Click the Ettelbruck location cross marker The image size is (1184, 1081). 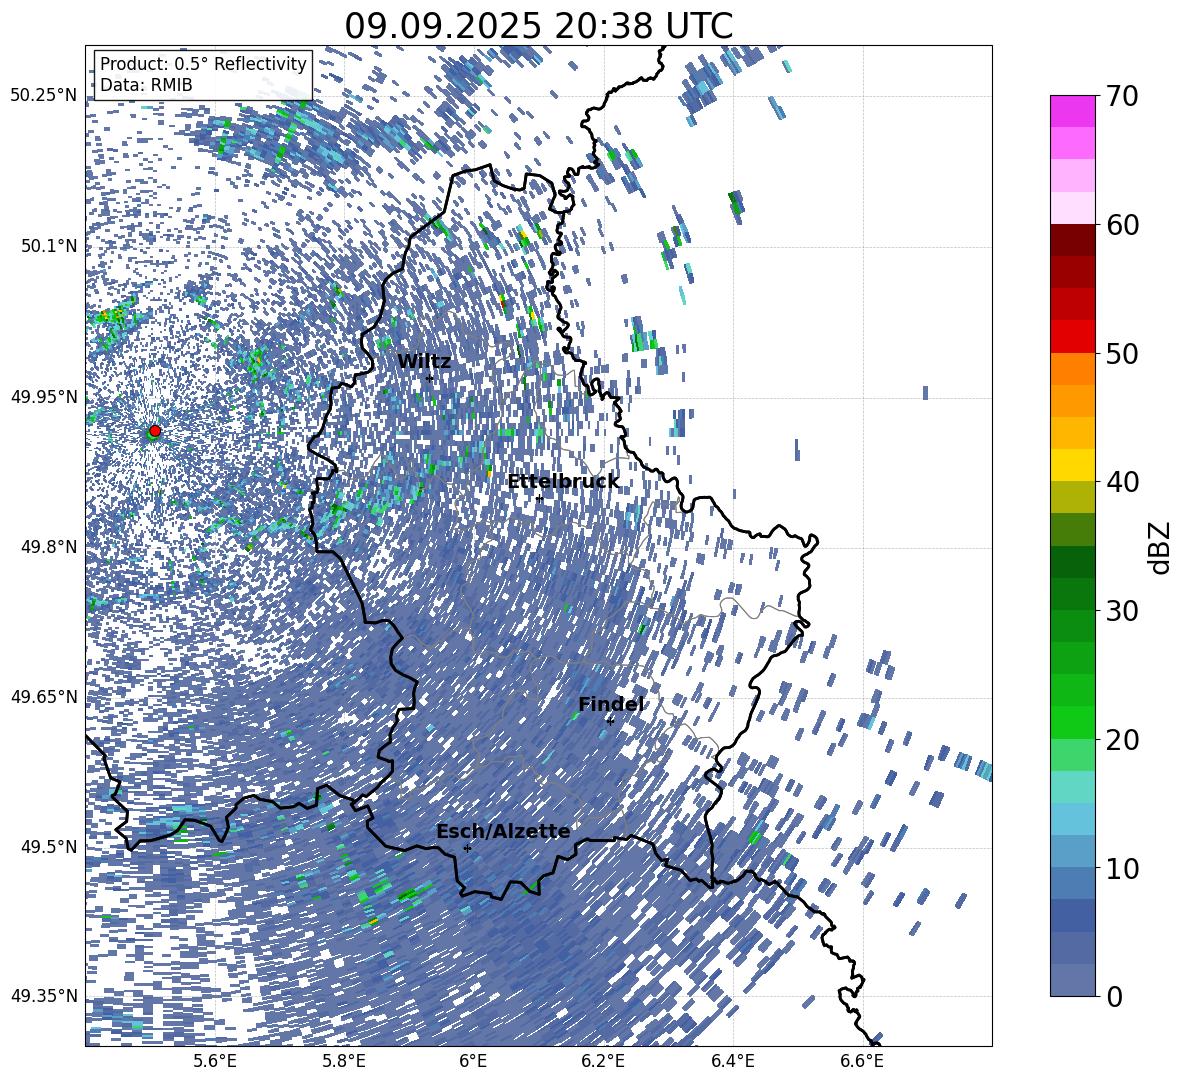539,498
